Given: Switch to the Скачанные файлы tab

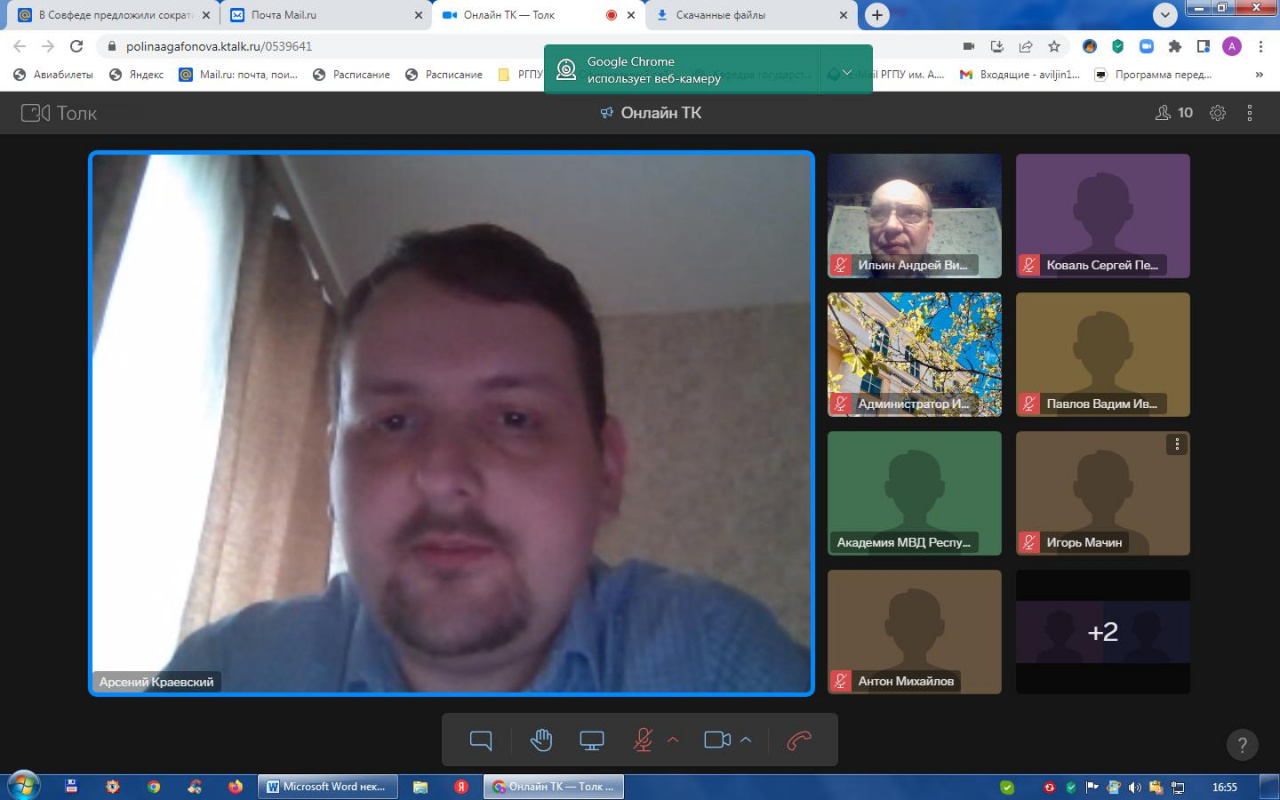Looking at the screenshot, I should [x=750, y=15].
